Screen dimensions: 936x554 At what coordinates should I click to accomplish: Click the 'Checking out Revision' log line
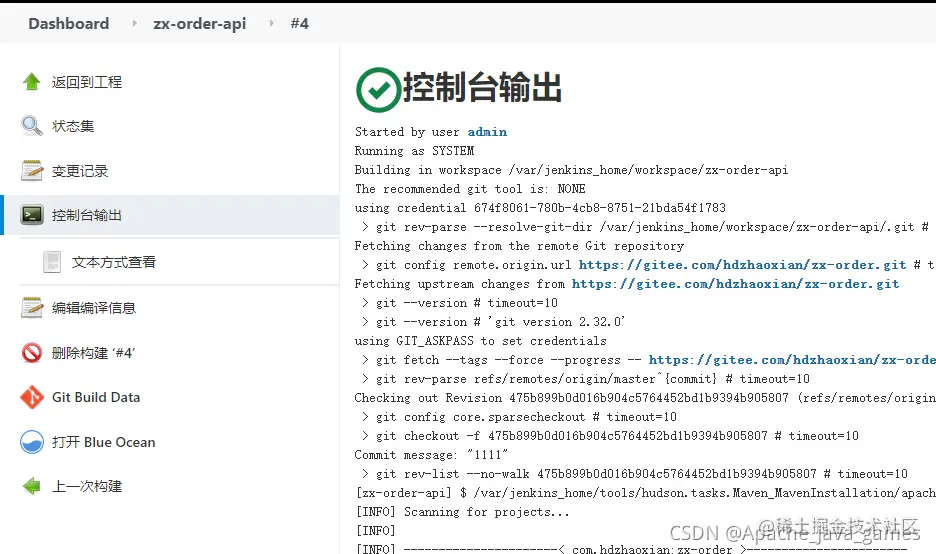tap(645, 398)
